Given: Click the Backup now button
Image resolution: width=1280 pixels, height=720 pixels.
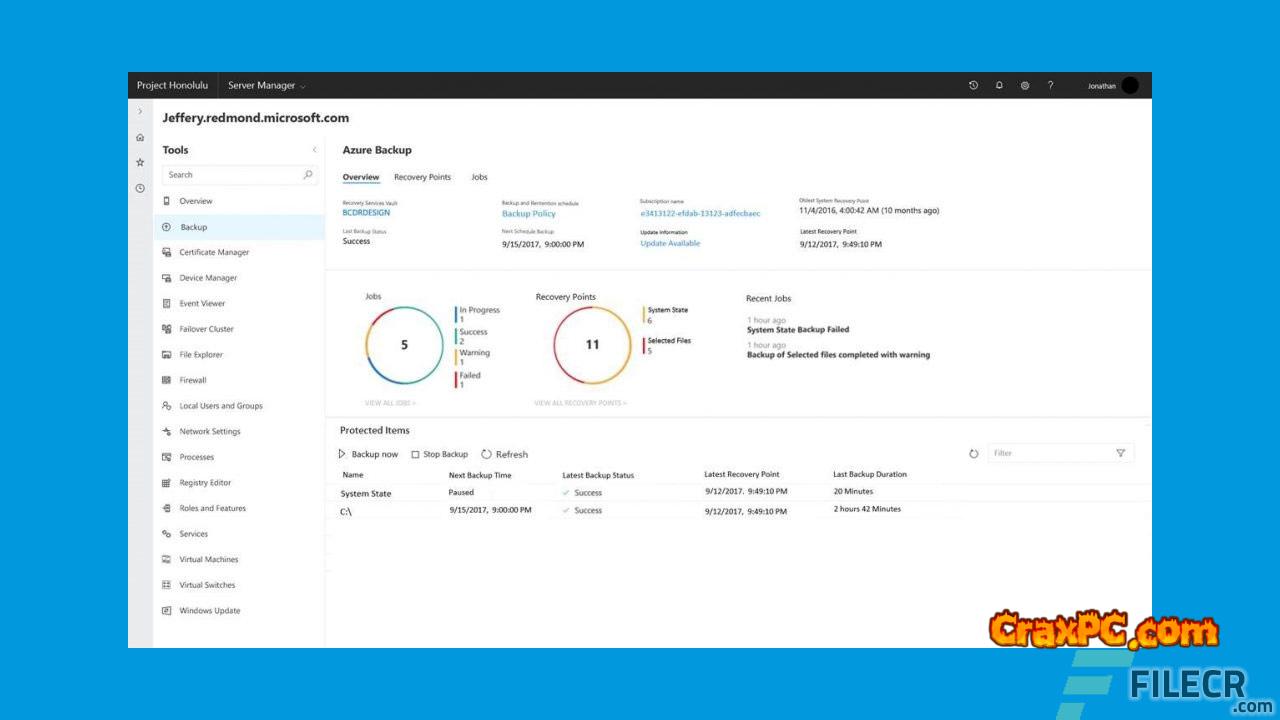Looking at the screenshot, I should [368, 454].
